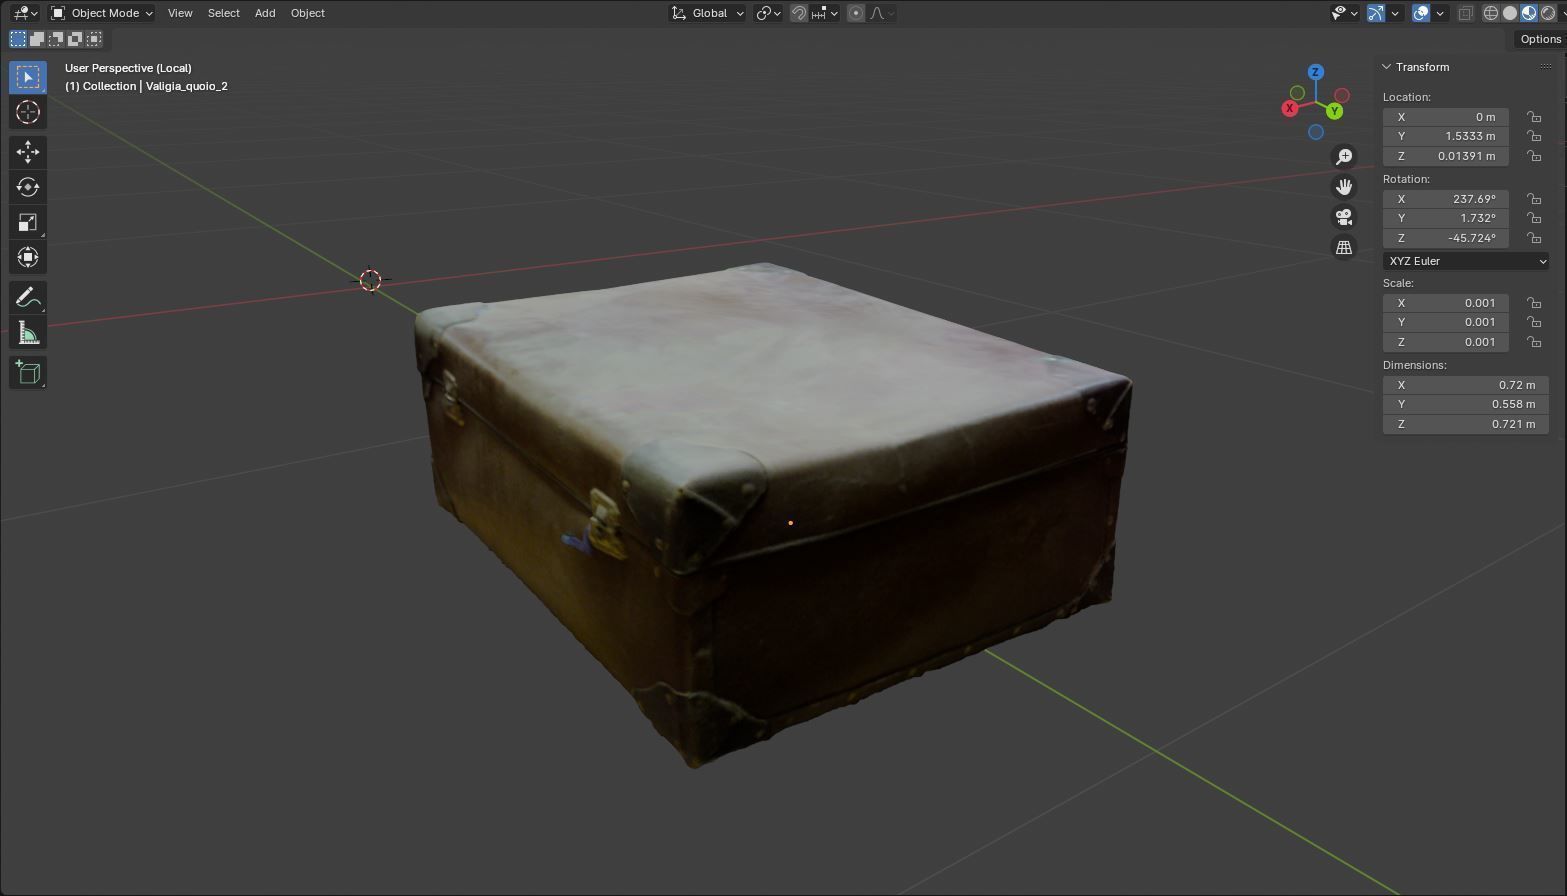Click the Location Y field 1.5333 m
The height and width of the screenshot is (896, 1567).
1446,136
